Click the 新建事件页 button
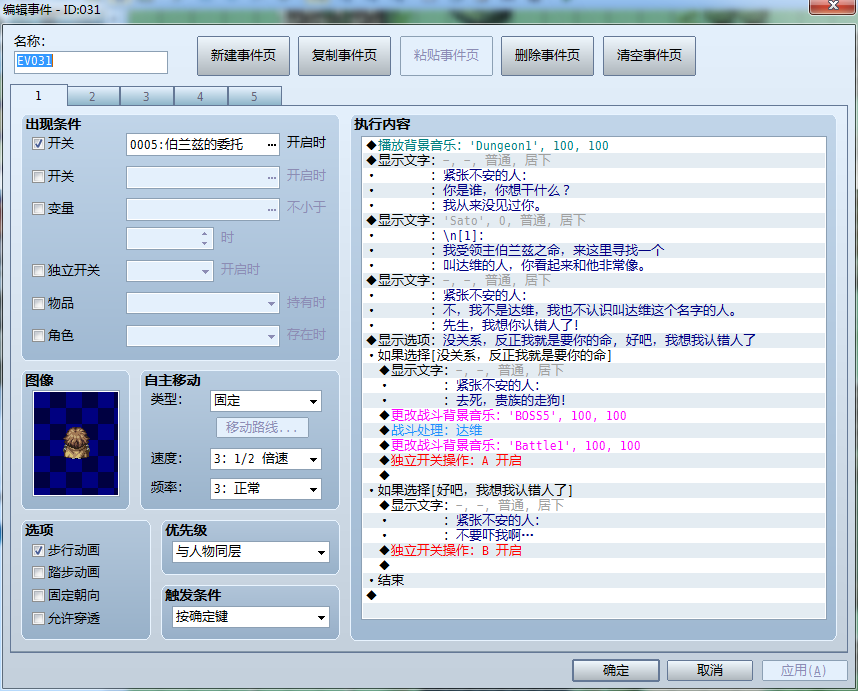This screenshot has height=691, width=858. (x=243, y=55)
